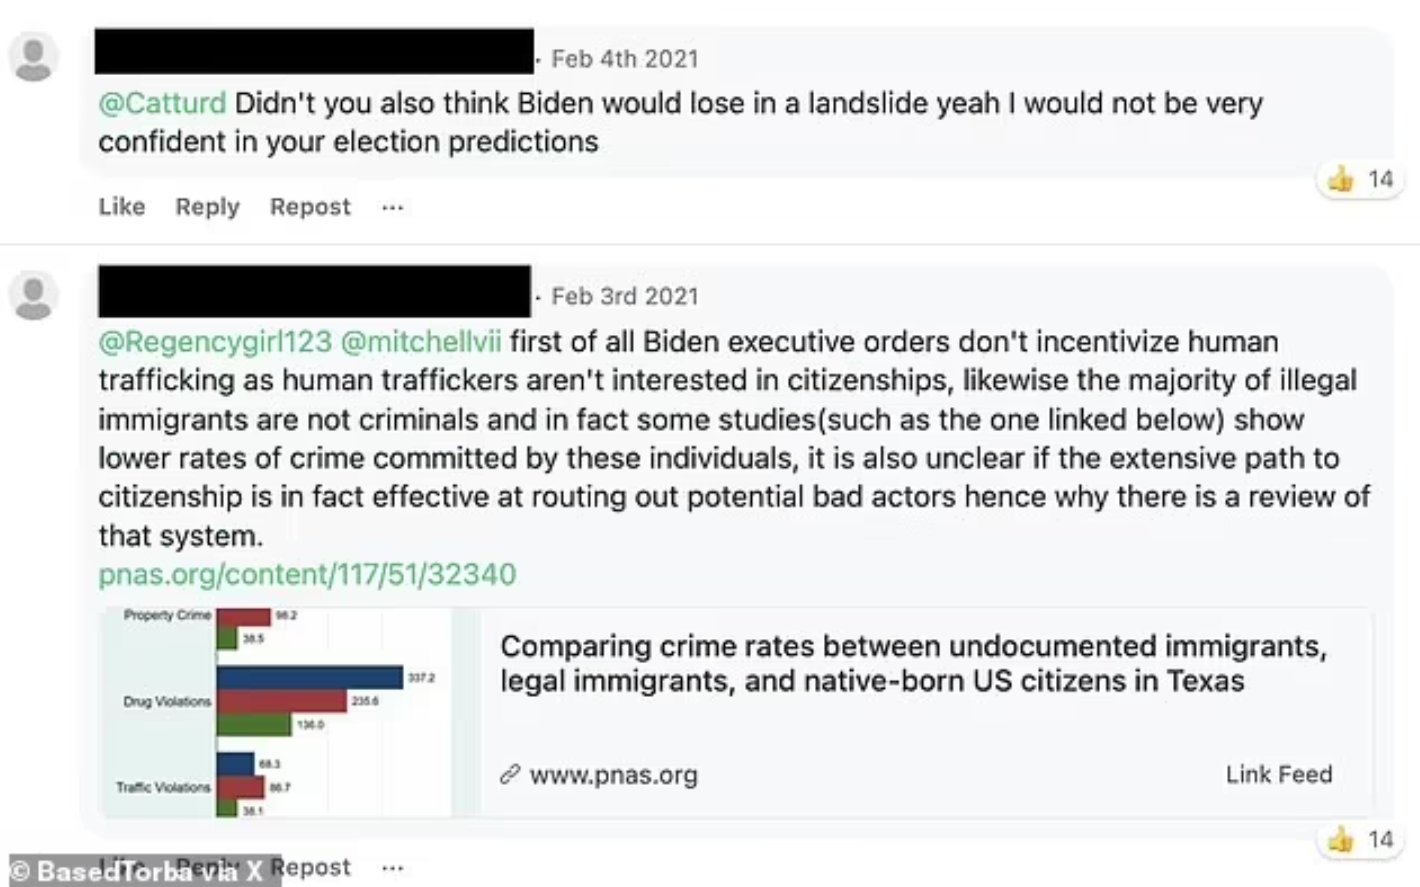Visit the @mitchellvii profile mention
The width and height of the screenshot is (1420, 887).
pyautogui.click(x=420, y=342)
